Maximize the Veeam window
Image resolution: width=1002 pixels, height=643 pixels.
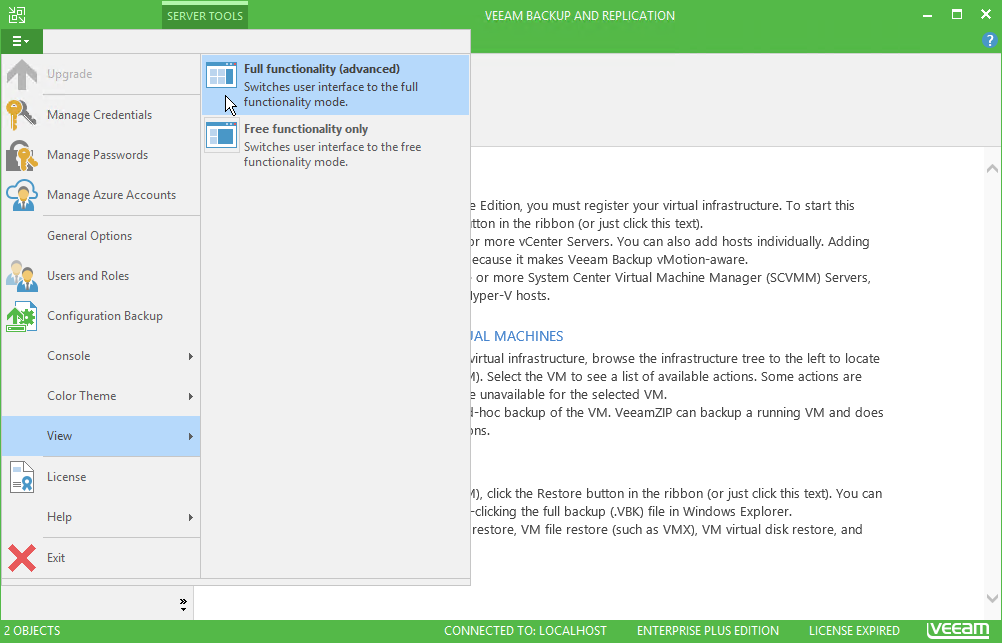[957, 15]
